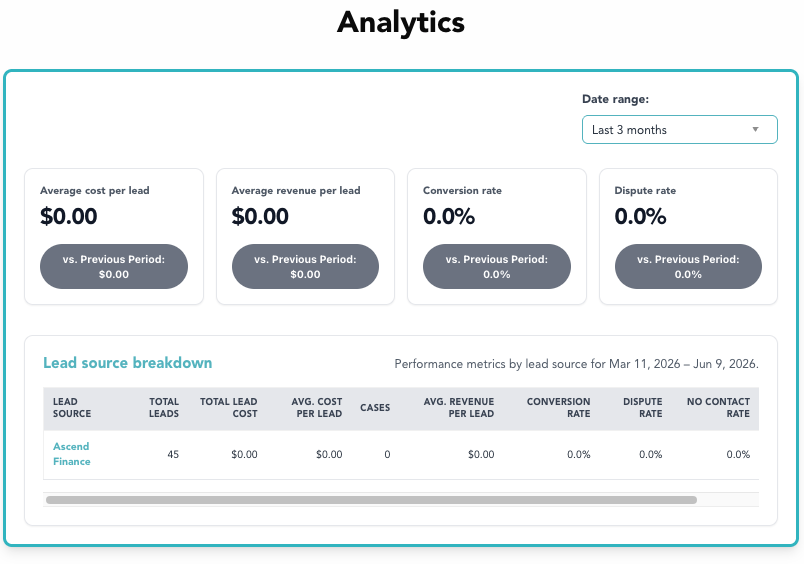The width and height of the screenshot is (804, 564).
Task: Sort by the Total Leads column header
Action: pyautogui.click(x=164, y=408)
